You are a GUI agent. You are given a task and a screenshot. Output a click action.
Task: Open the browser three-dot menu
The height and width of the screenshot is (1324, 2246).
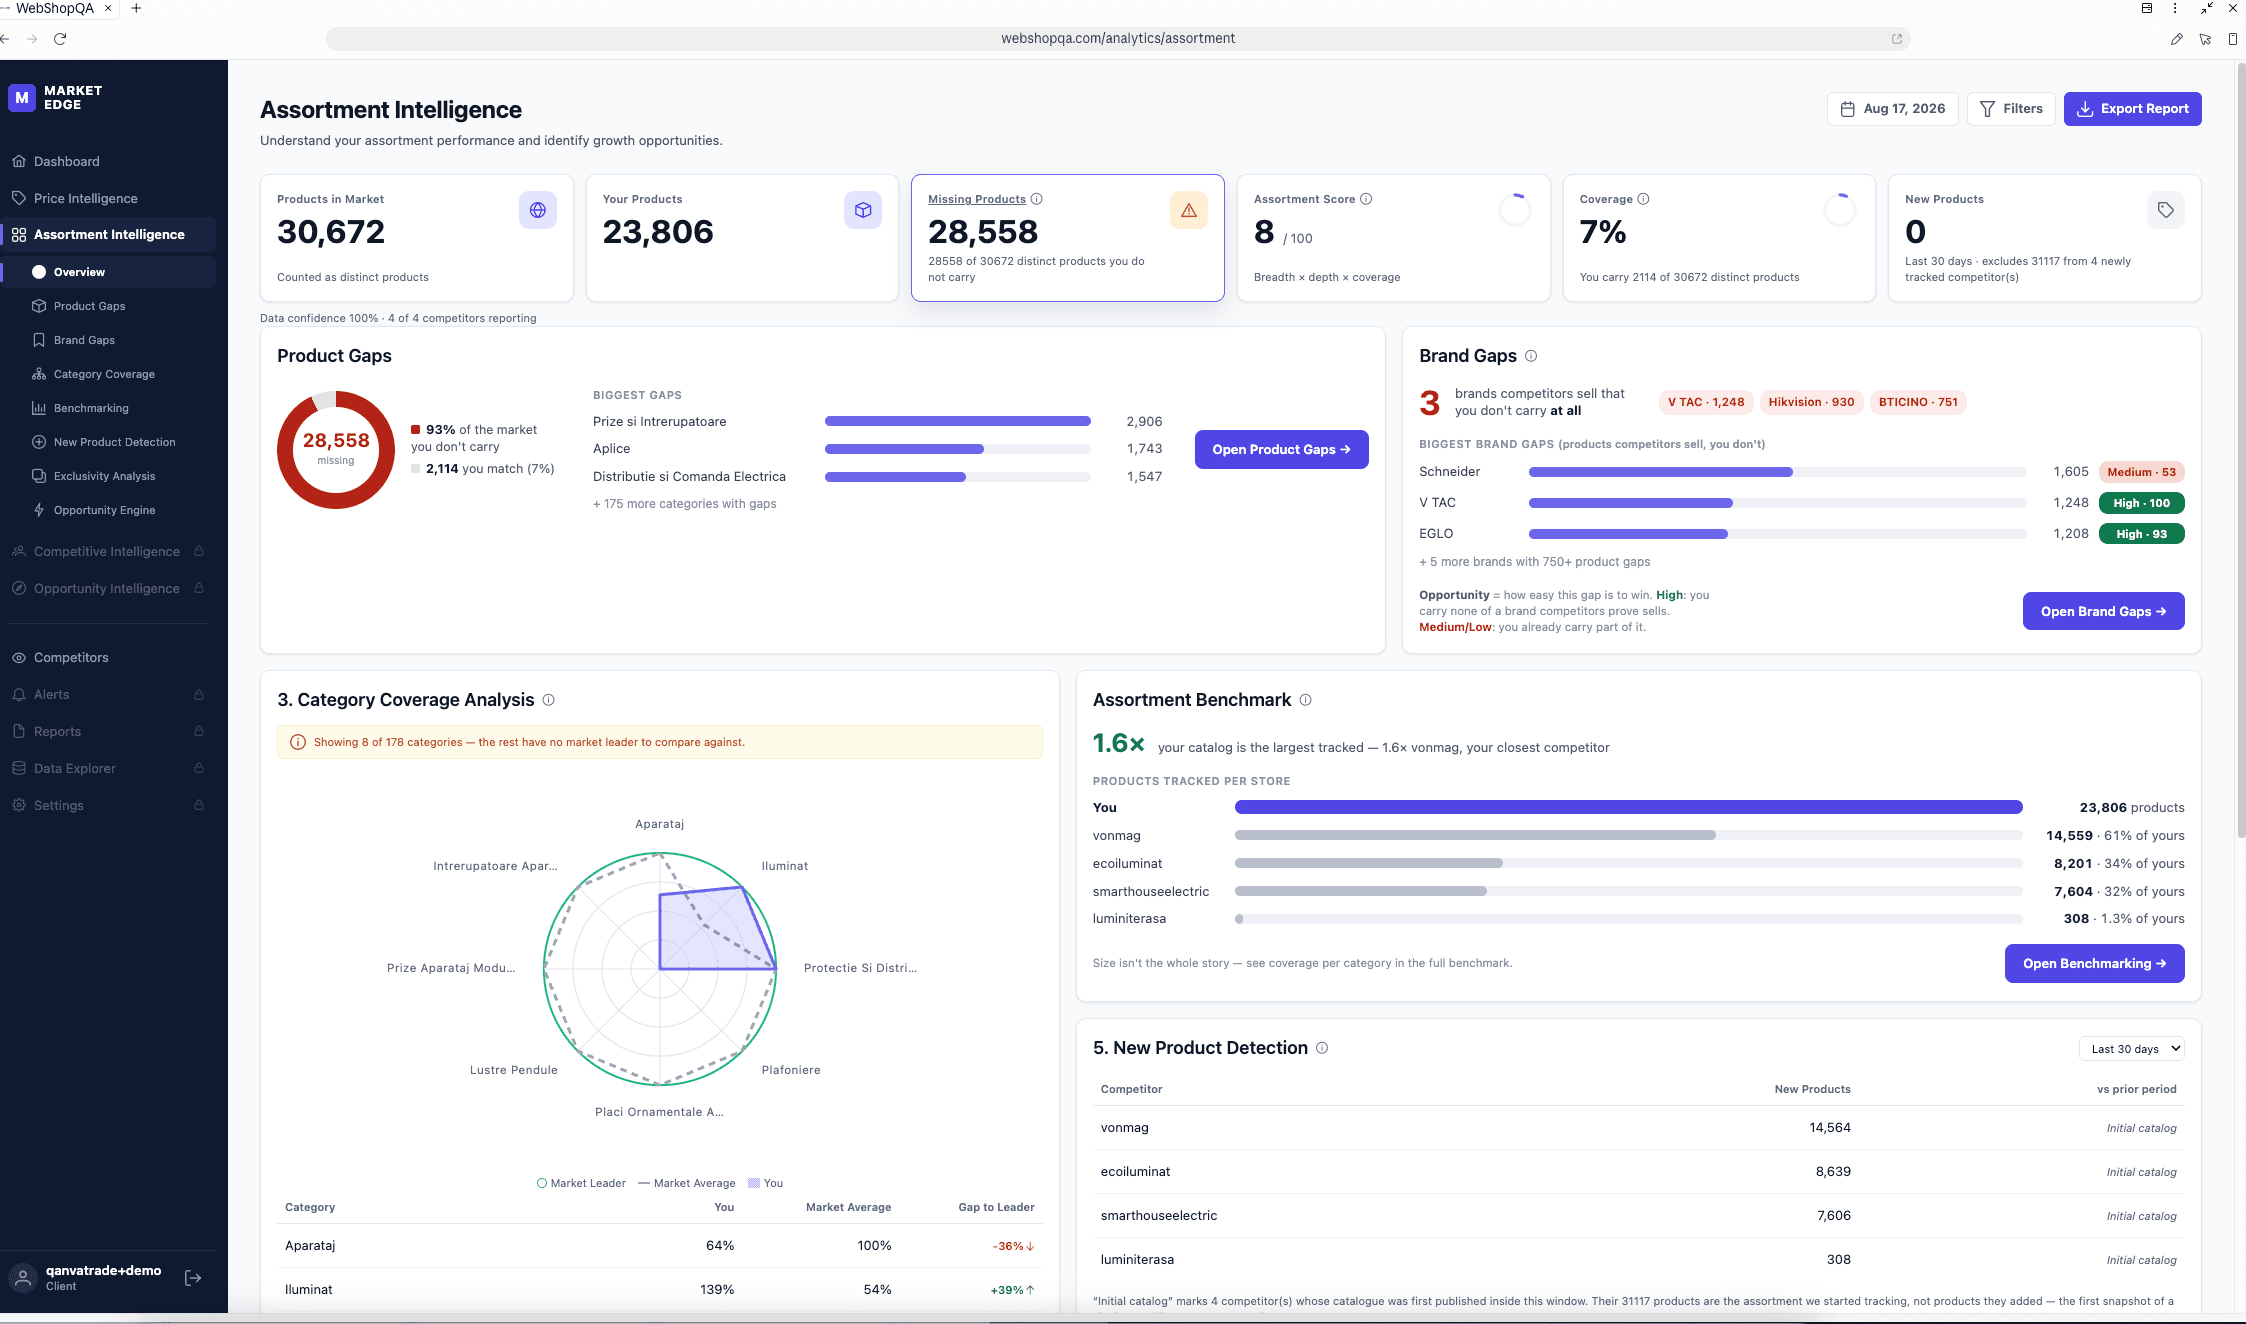[2175, 8]
